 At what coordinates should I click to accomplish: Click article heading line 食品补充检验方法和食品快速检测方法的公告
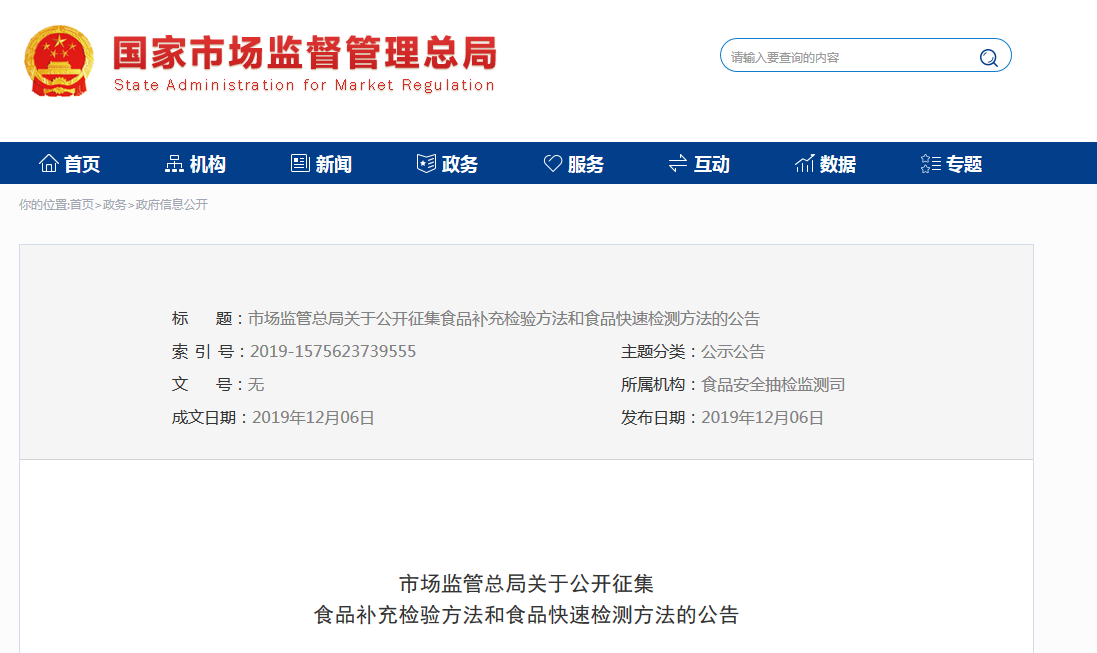526,615
